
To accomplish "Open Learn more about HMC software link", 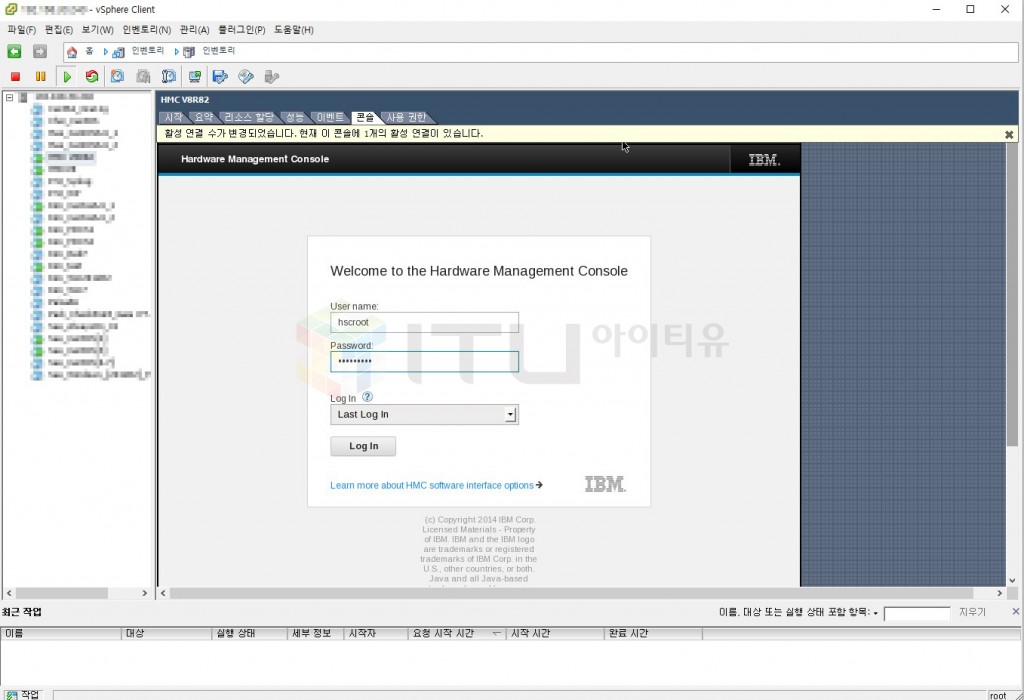I will (x=432, y=485).
